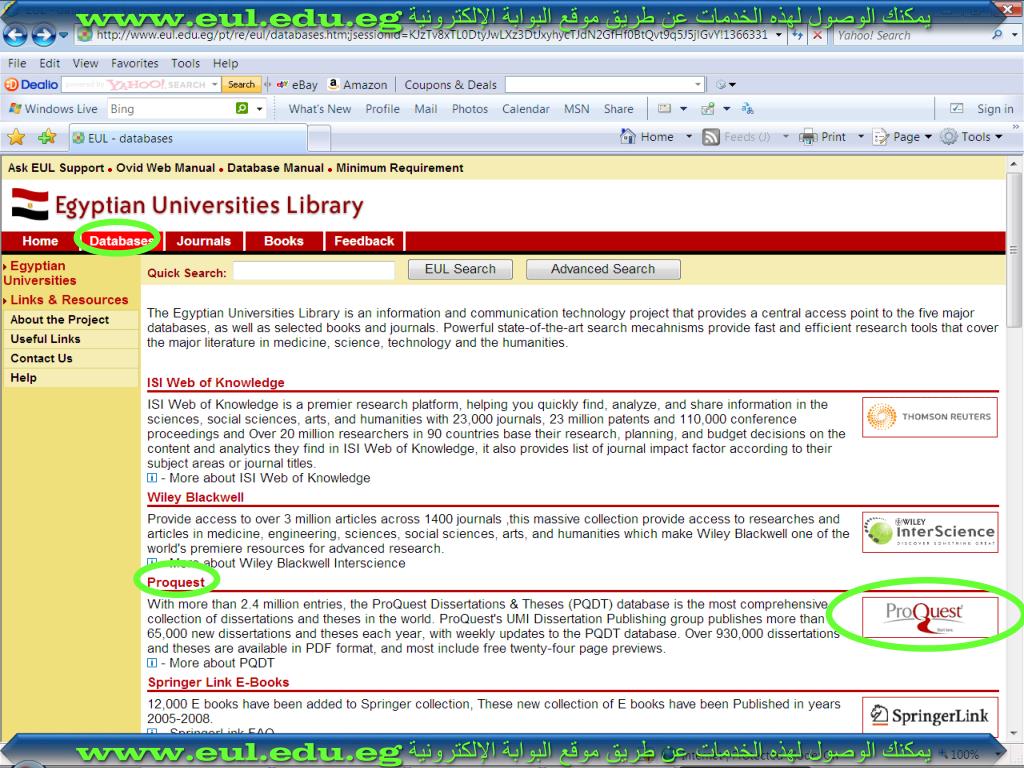This screenshot has height=768, width=1024.
Task: Switch to the Feedback tab
Action: (x=364, y=241)
